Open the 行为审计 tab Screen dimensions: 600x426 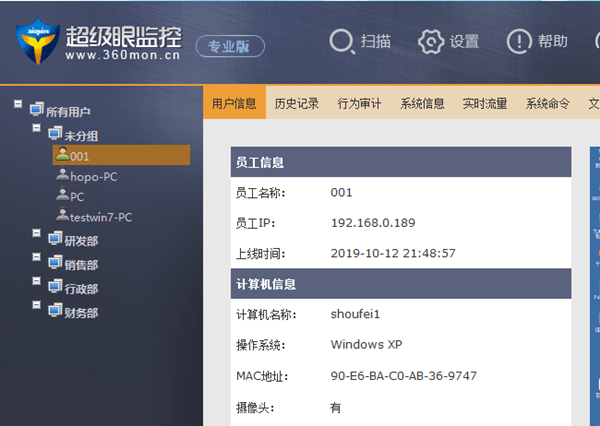click(359, 103)
